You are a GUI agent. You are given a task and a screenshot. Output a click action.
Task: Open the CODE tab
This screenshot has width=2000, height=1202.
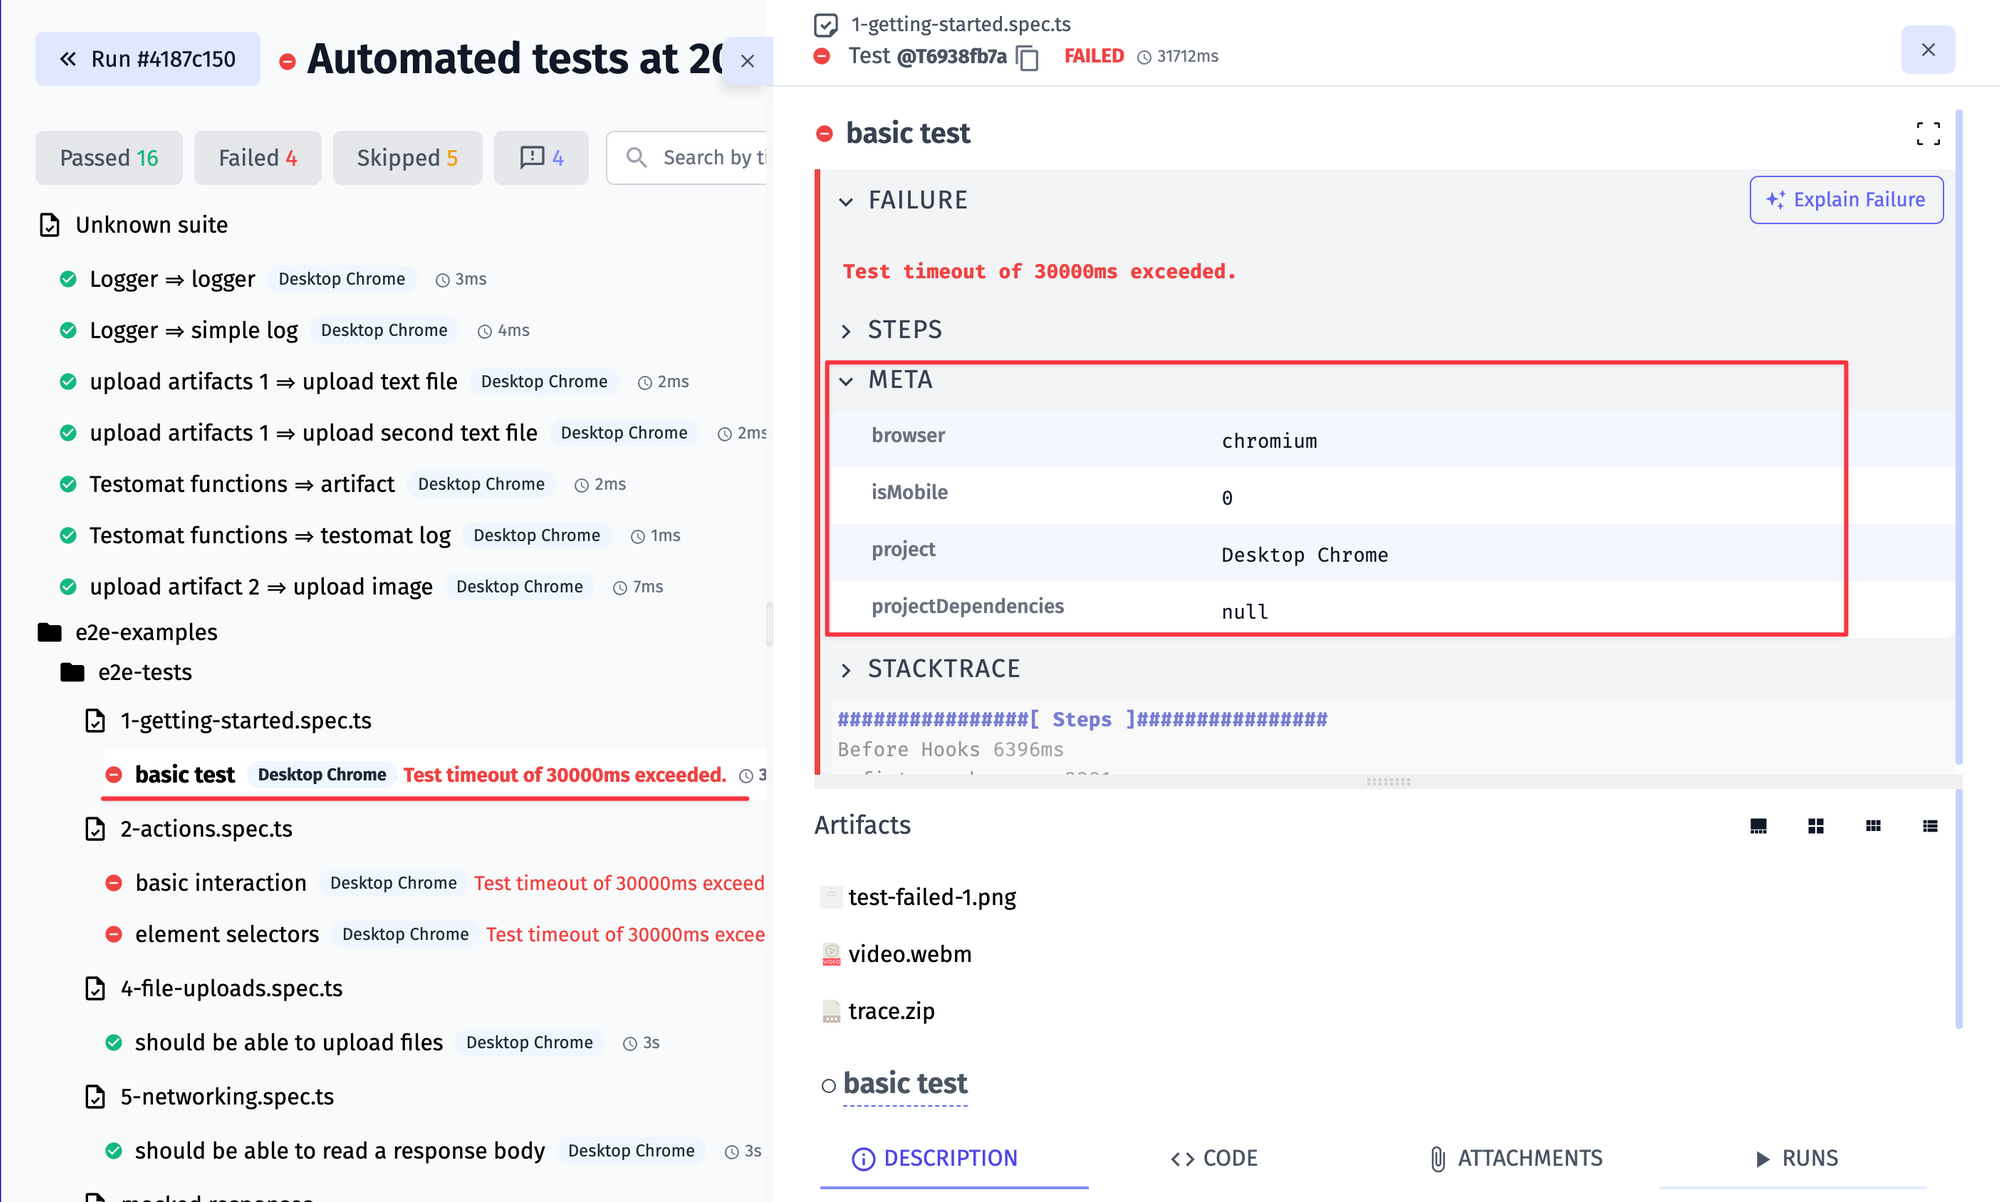tap(1214, 1158)
